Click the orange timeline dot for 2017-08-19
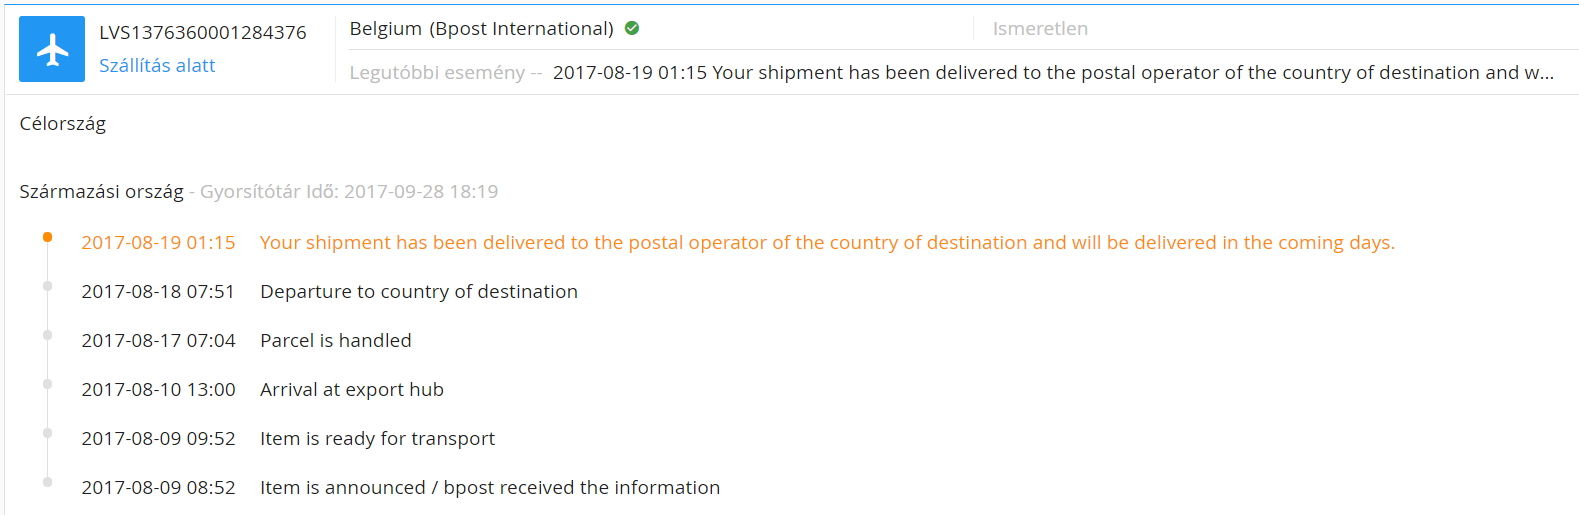Screen dimensions: 1579x515 pos(47,237)
